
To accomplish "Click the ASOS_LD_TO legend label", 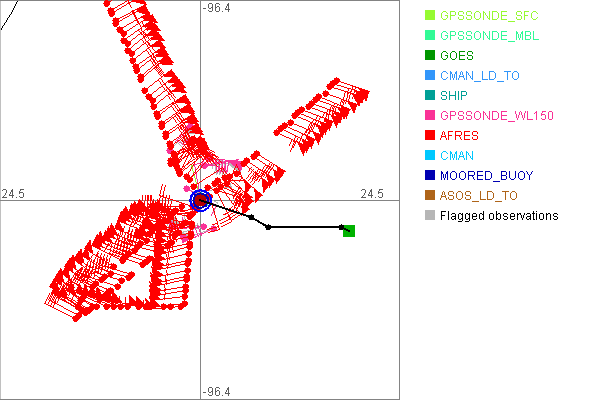I will pyautogui.click(x=479, y=196).
